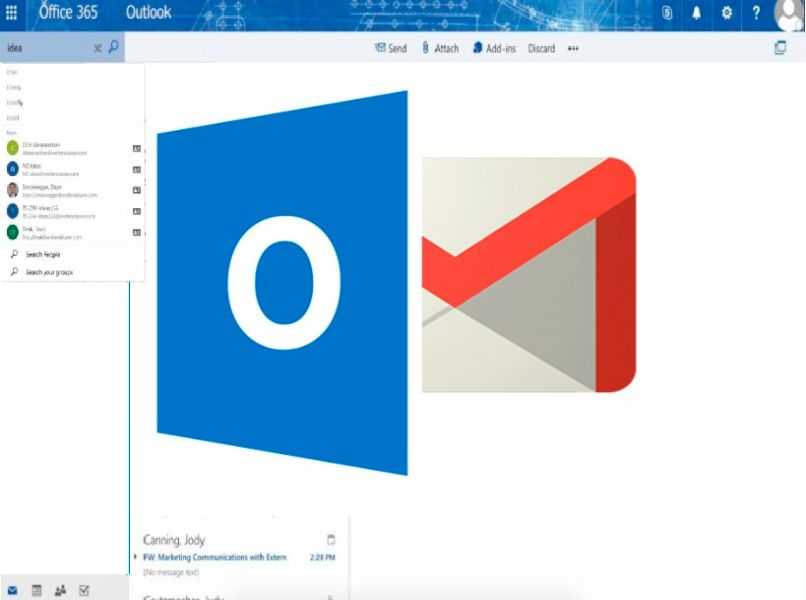Discard the current draft

pos(541,47)
